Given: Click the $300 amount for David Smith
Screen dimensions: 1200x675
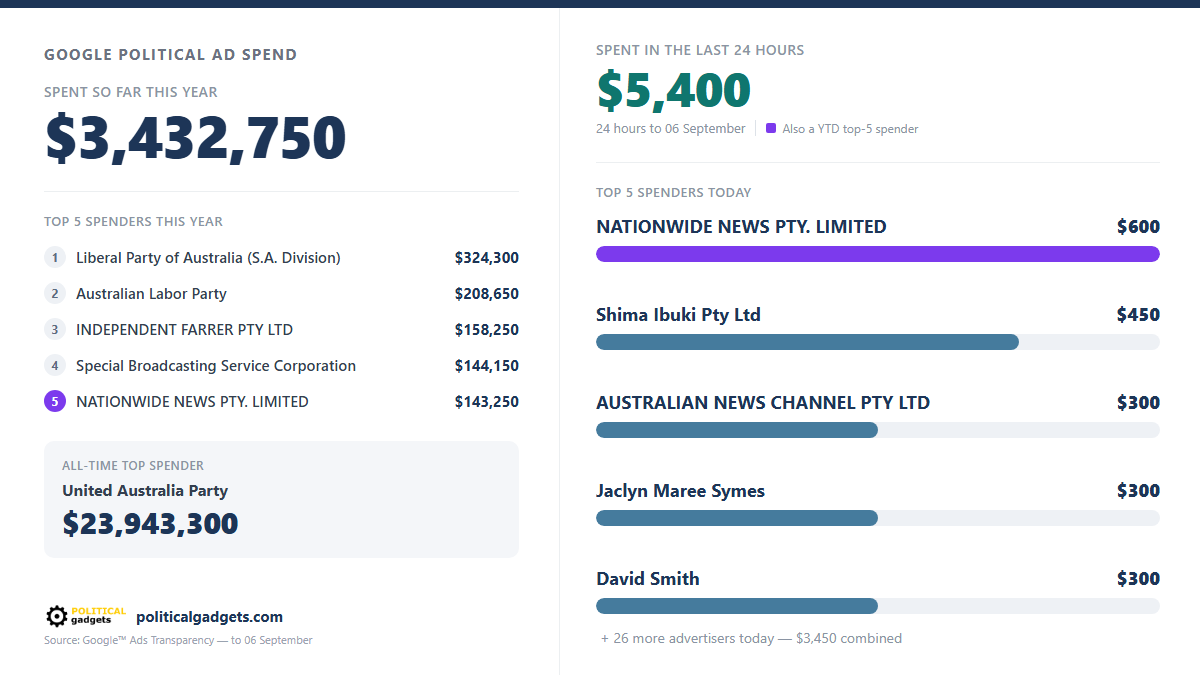Looking at the screenshot, I should 1138,579.
